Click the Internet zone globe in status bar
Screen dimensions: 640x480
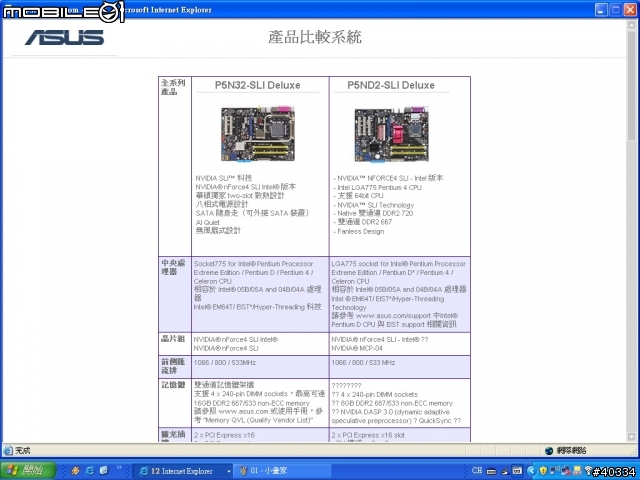549,451
